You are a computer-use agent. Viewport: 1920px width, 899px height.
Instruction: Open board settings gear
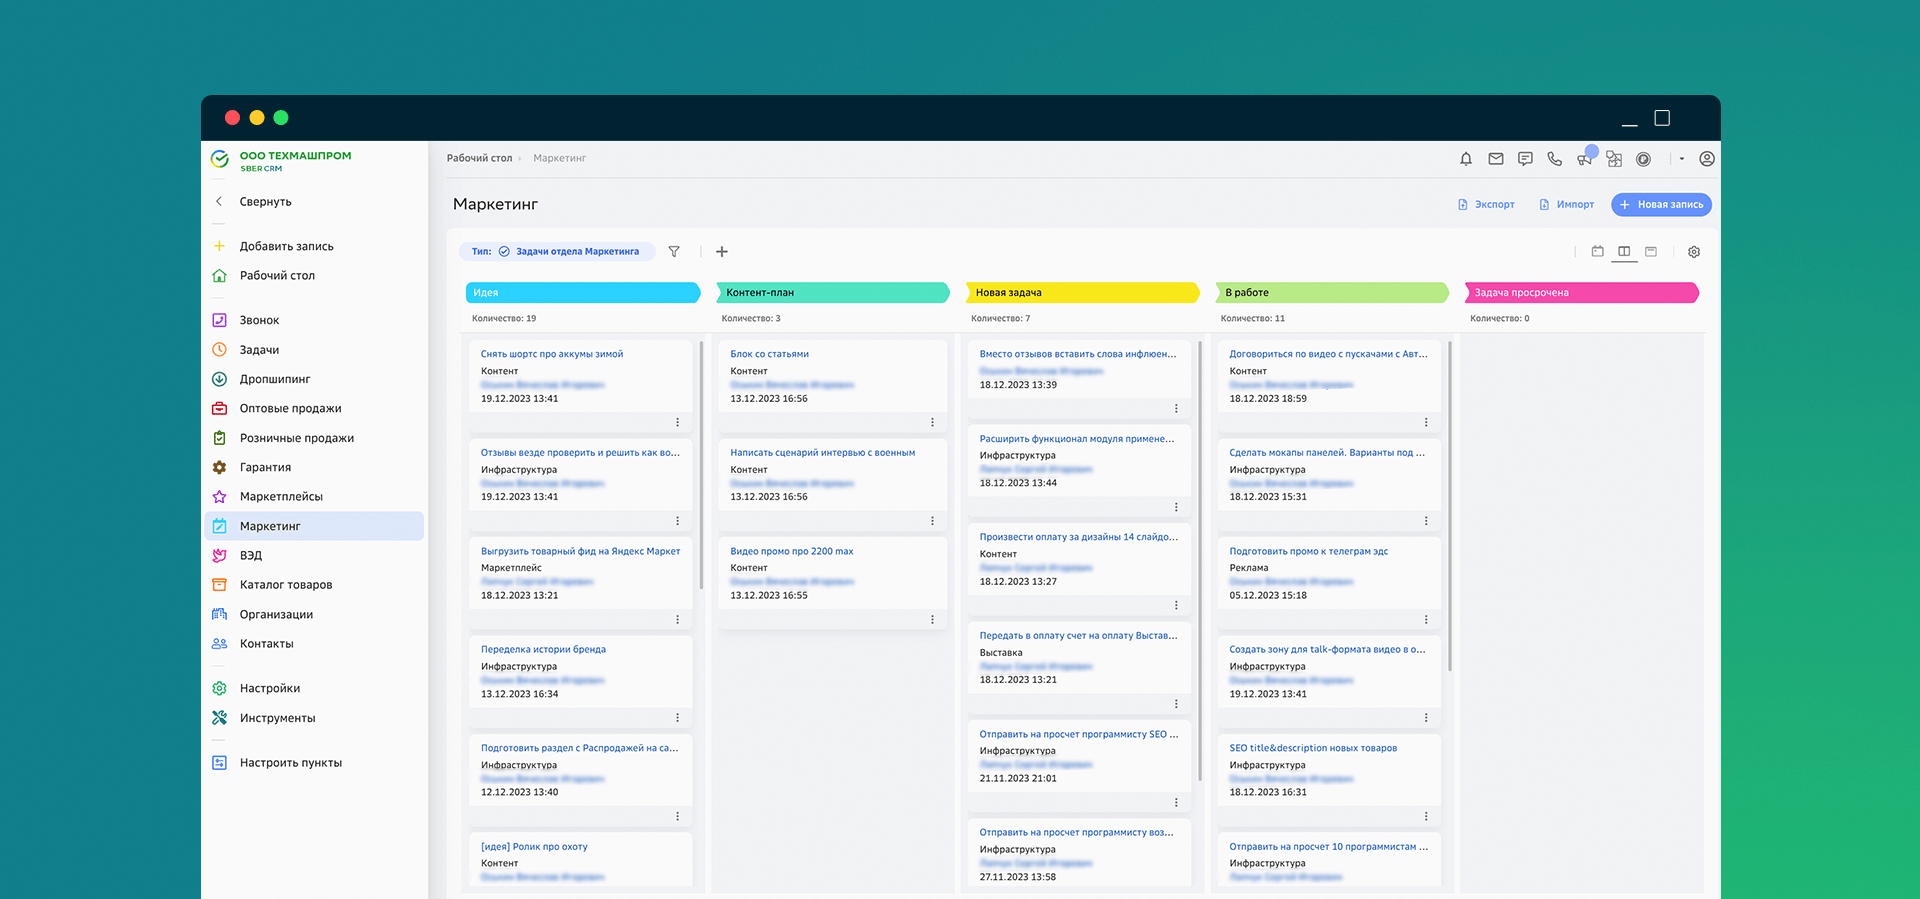coord(1694,252)
